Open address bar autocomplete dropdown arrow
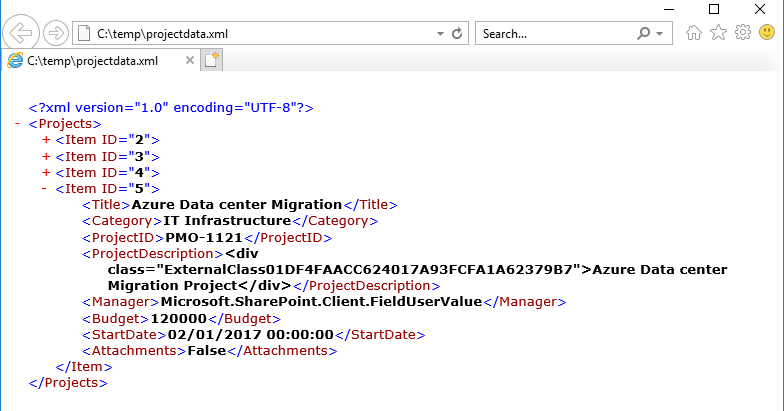This screenshot has height=411, width=784. click(x=440, y=34)
